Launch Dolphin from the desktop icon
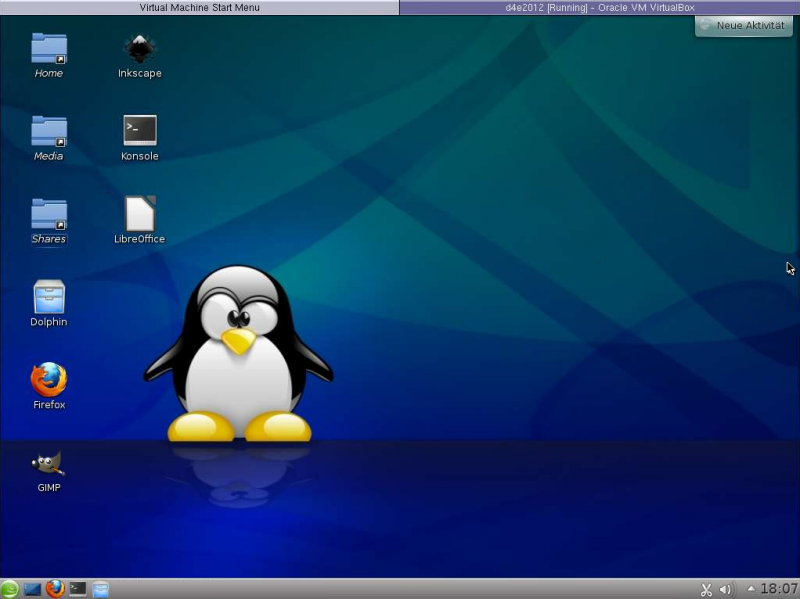This screenshot has height=599, width=800. tap(49, 304)
